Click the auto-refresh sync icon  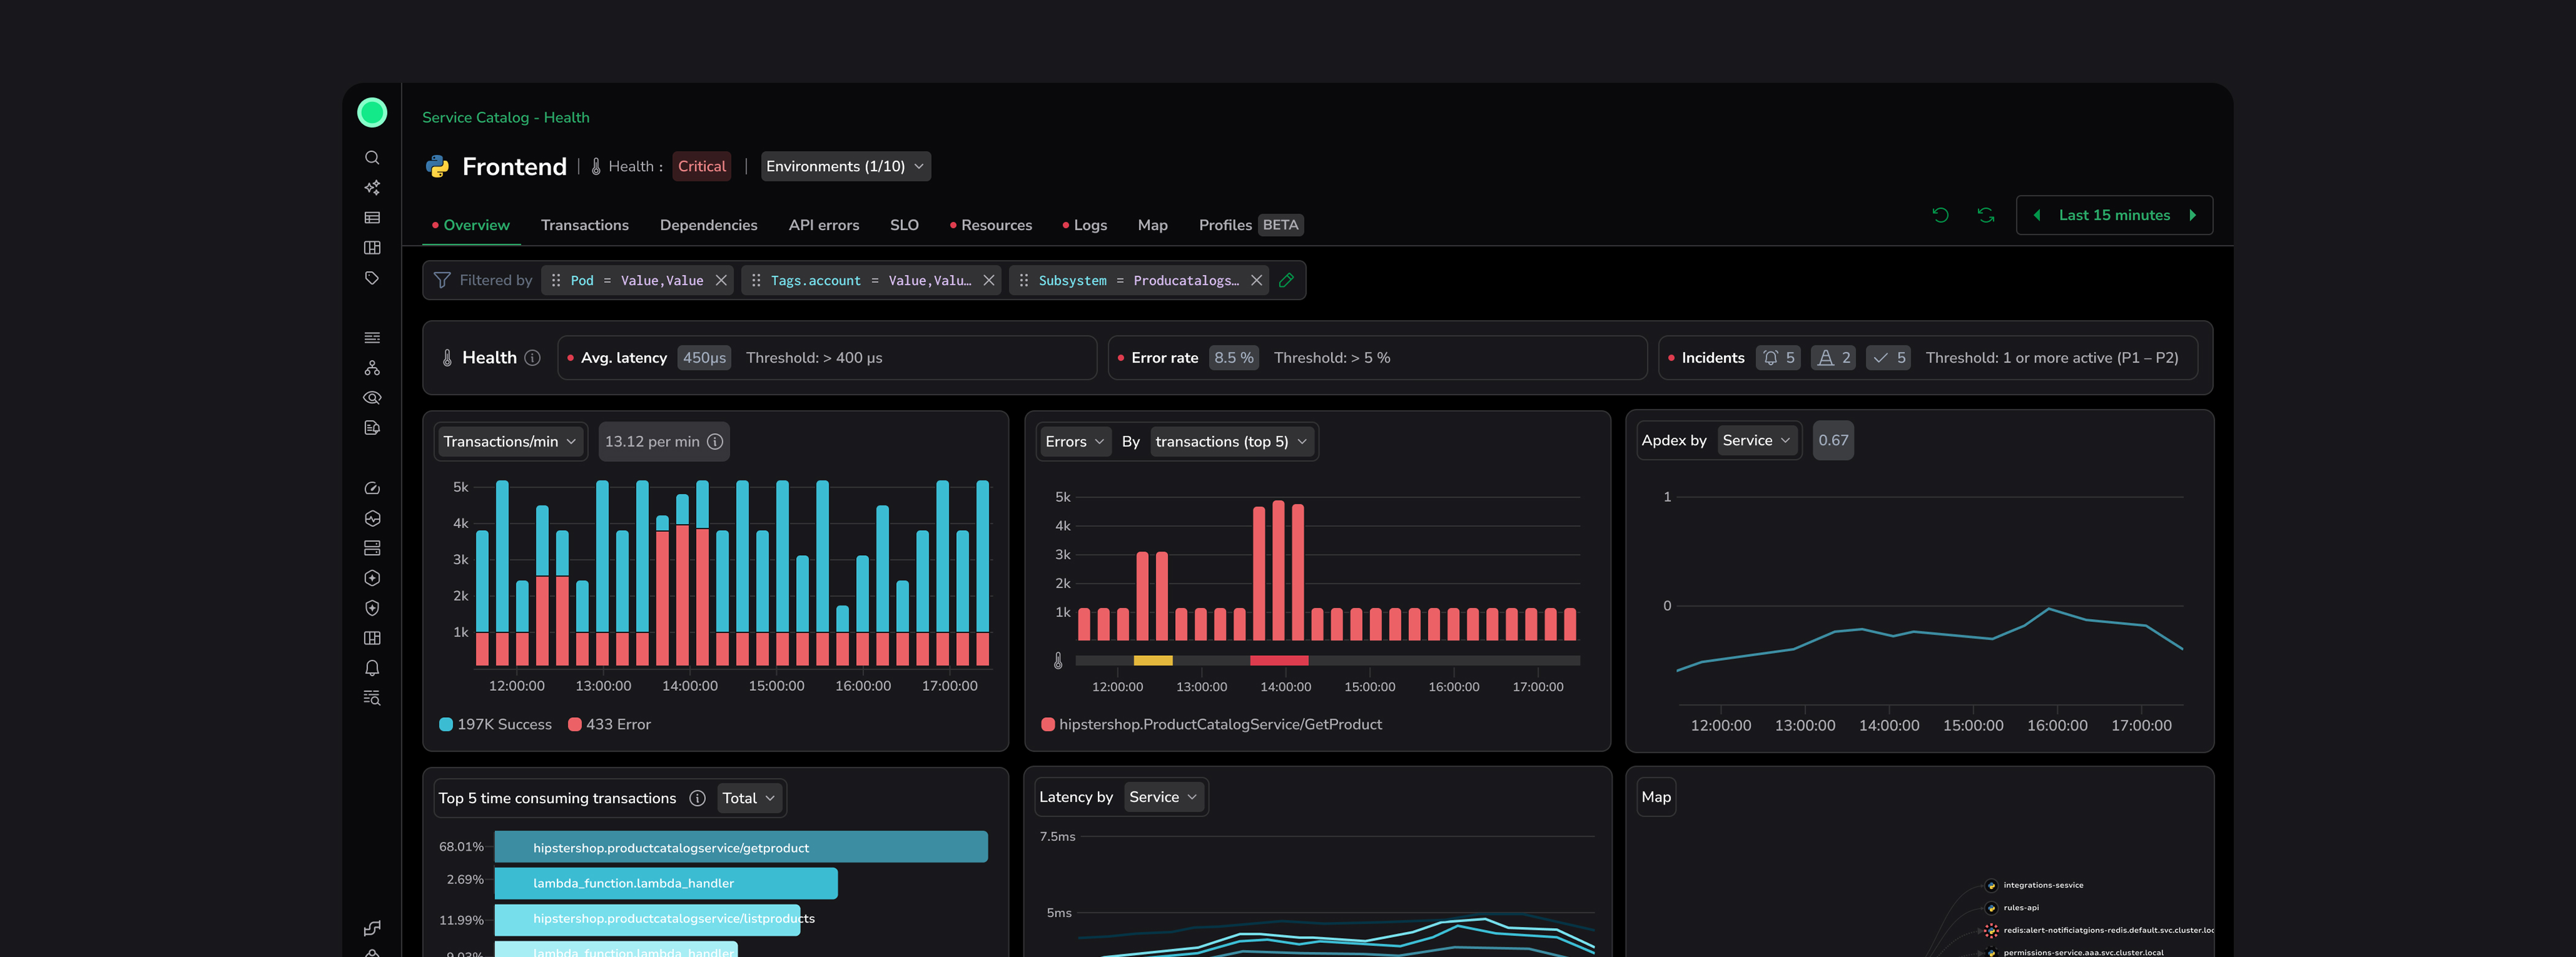1985,215
